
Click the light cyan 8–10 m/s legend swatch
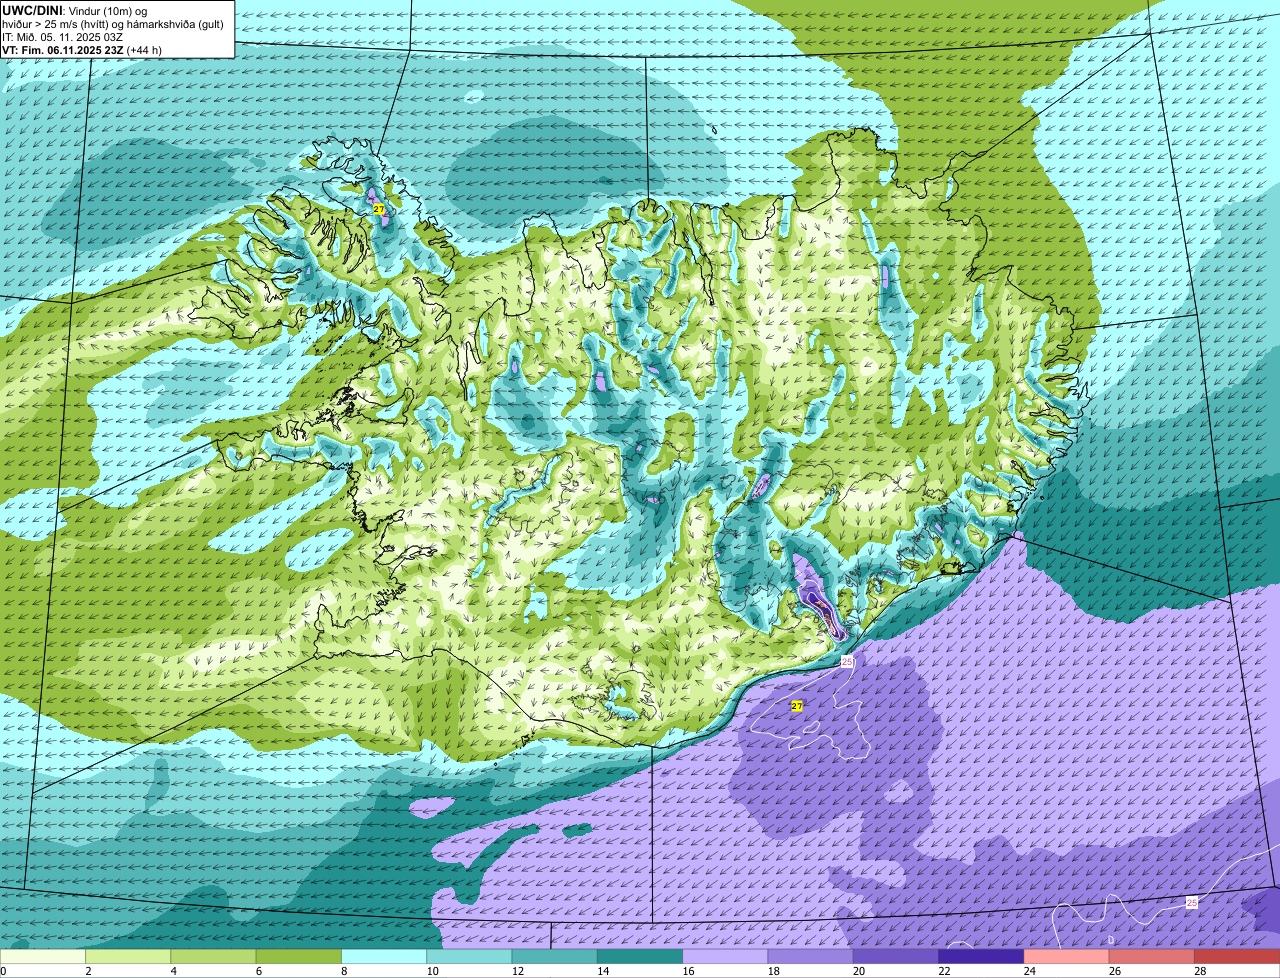[x=384, y=957]
